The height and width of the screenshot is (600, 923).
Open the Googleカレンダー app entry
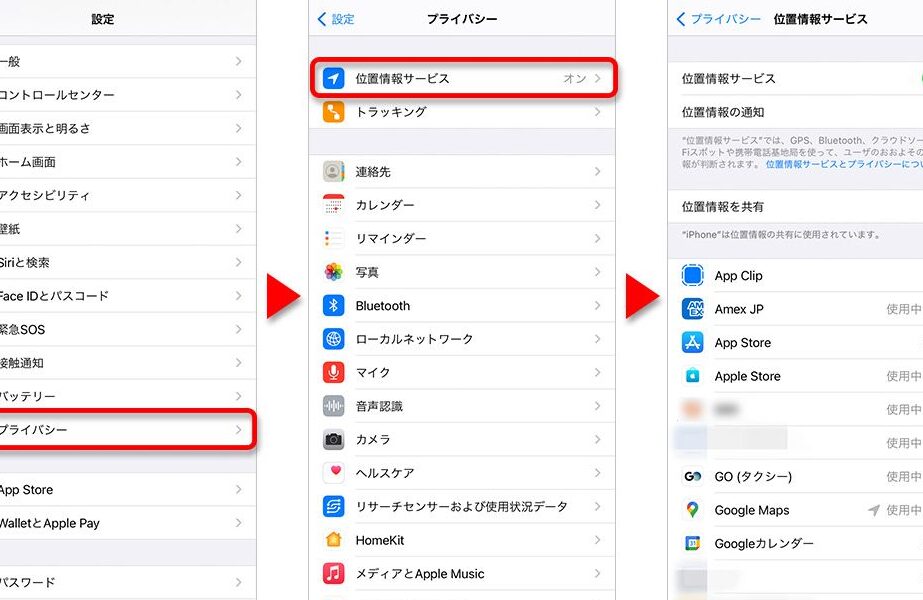[764, 544]
